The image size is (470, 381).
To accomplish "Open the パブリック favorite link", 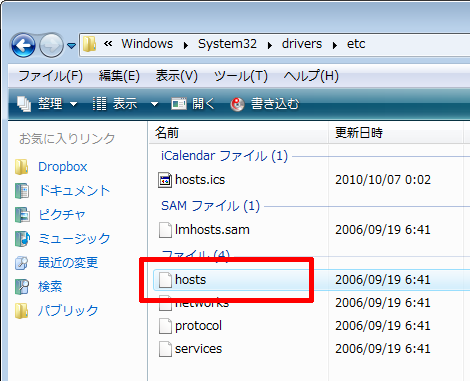I will coord(68,311).
